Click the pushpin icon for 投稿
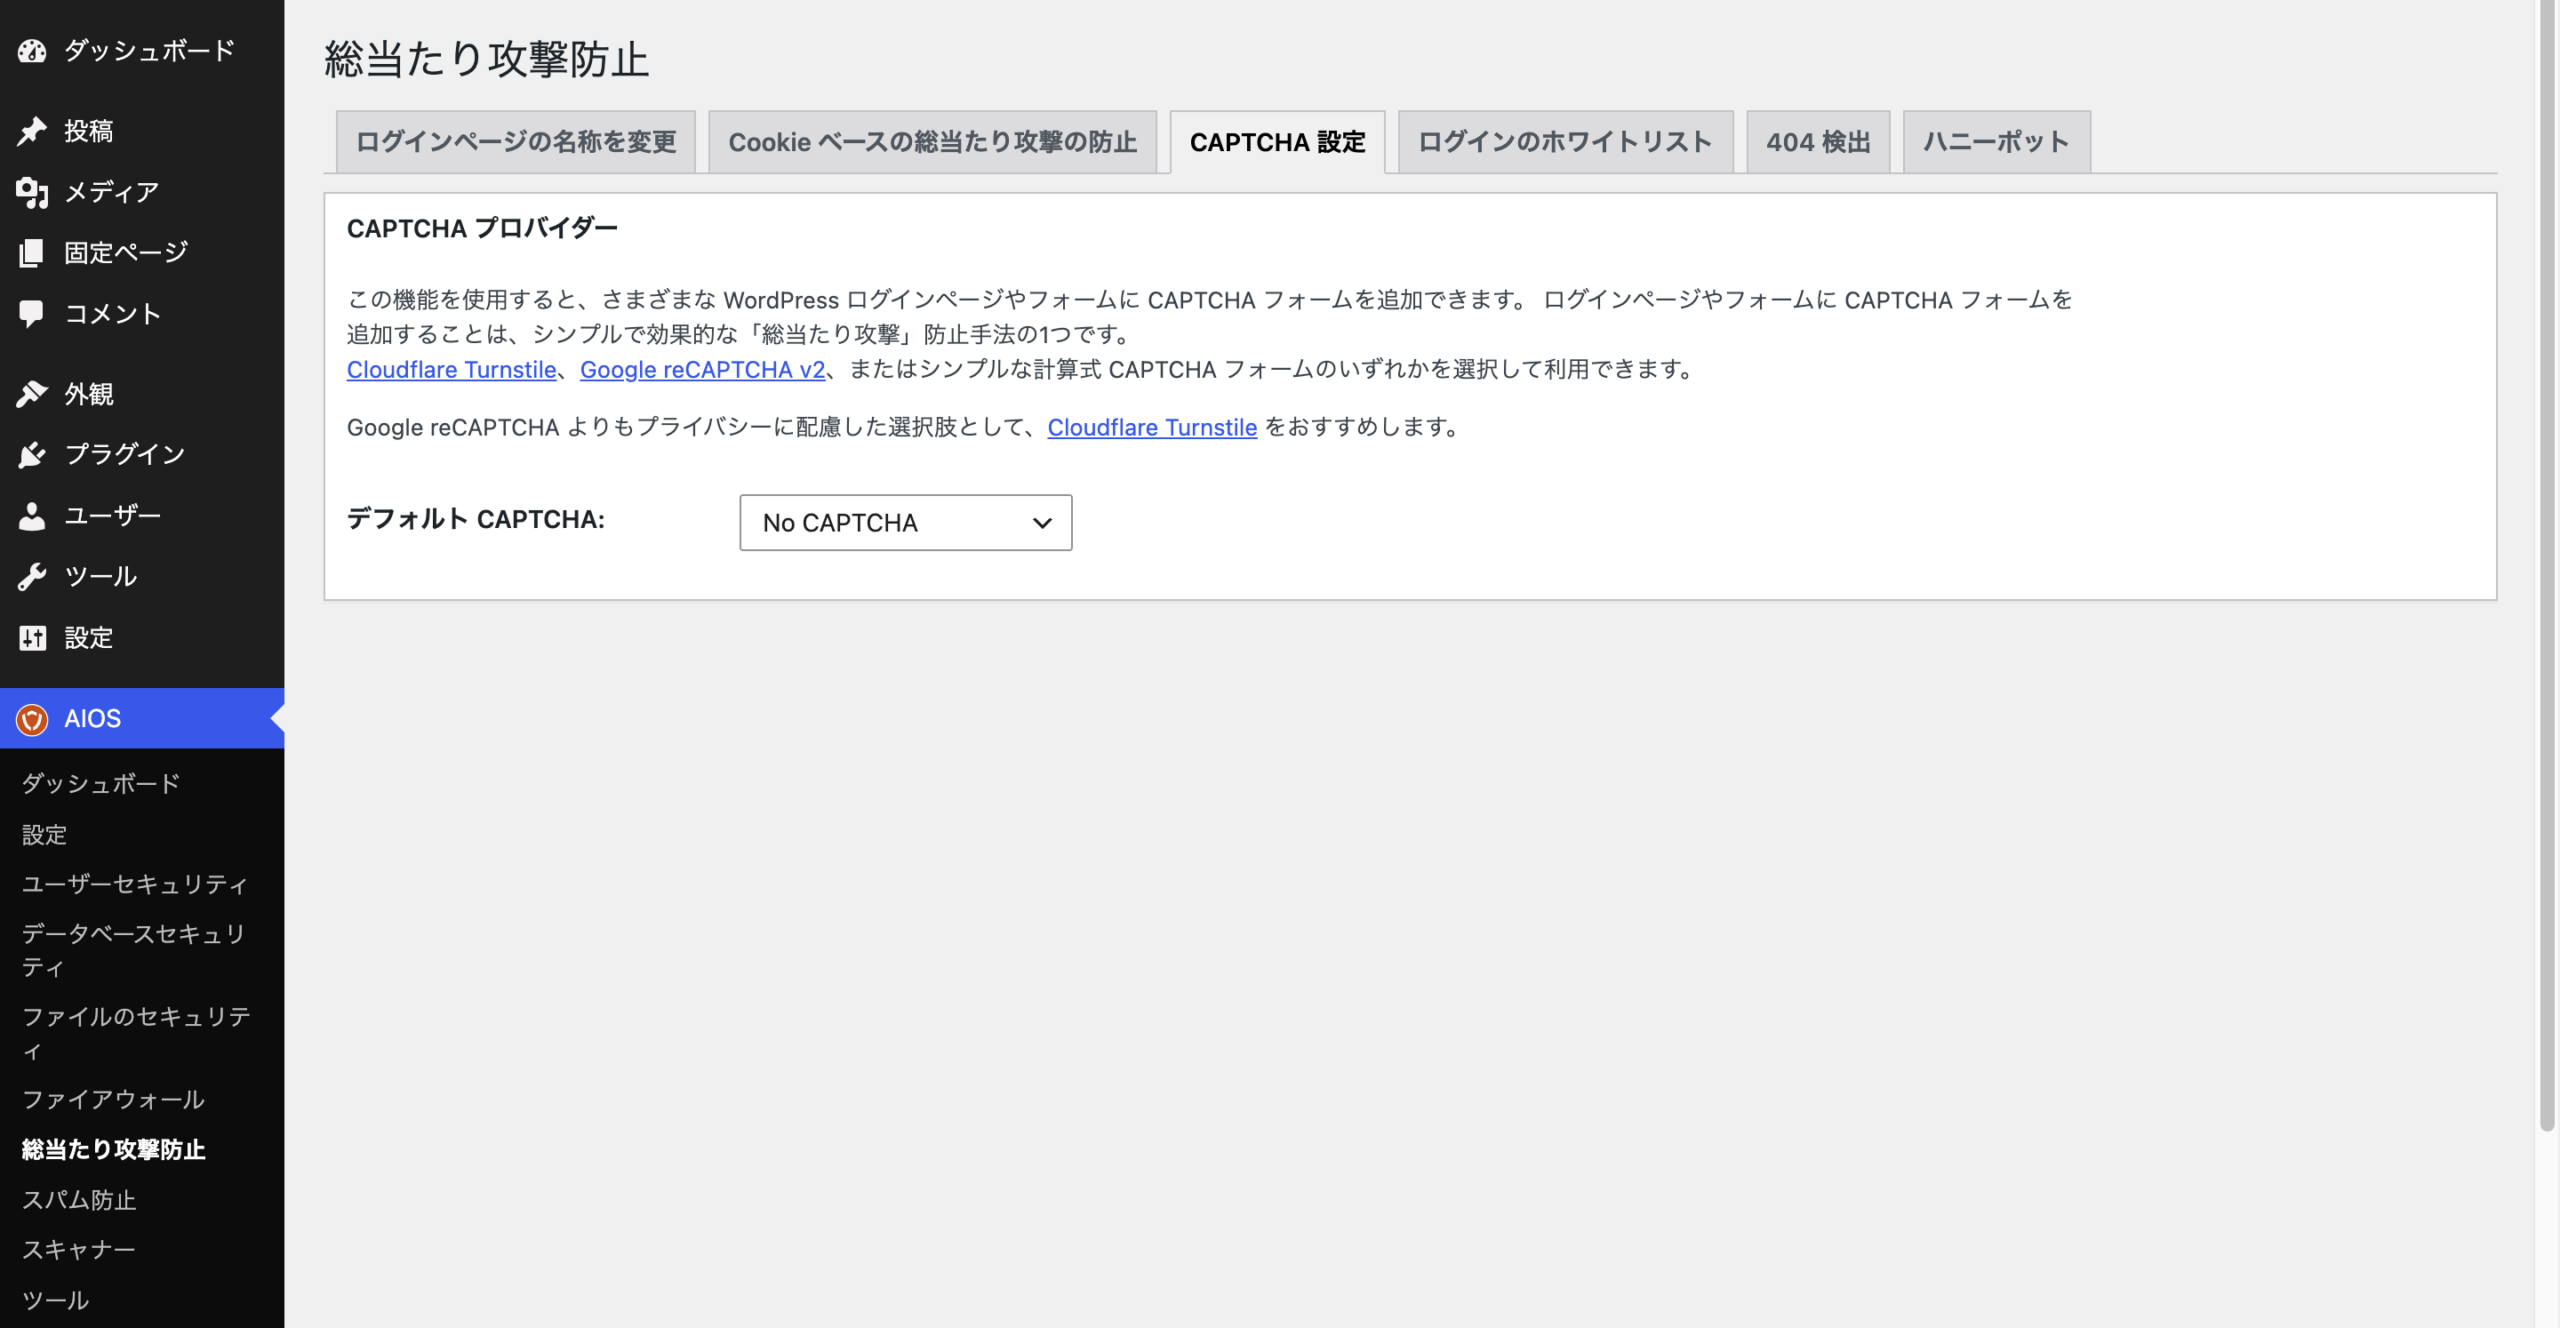The image size is (2560, 1328). coord(32,131)
